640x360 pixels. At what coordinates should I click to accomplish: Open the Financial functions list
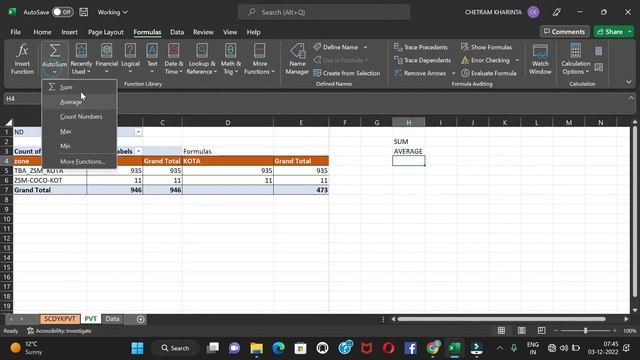click(107, 59)
